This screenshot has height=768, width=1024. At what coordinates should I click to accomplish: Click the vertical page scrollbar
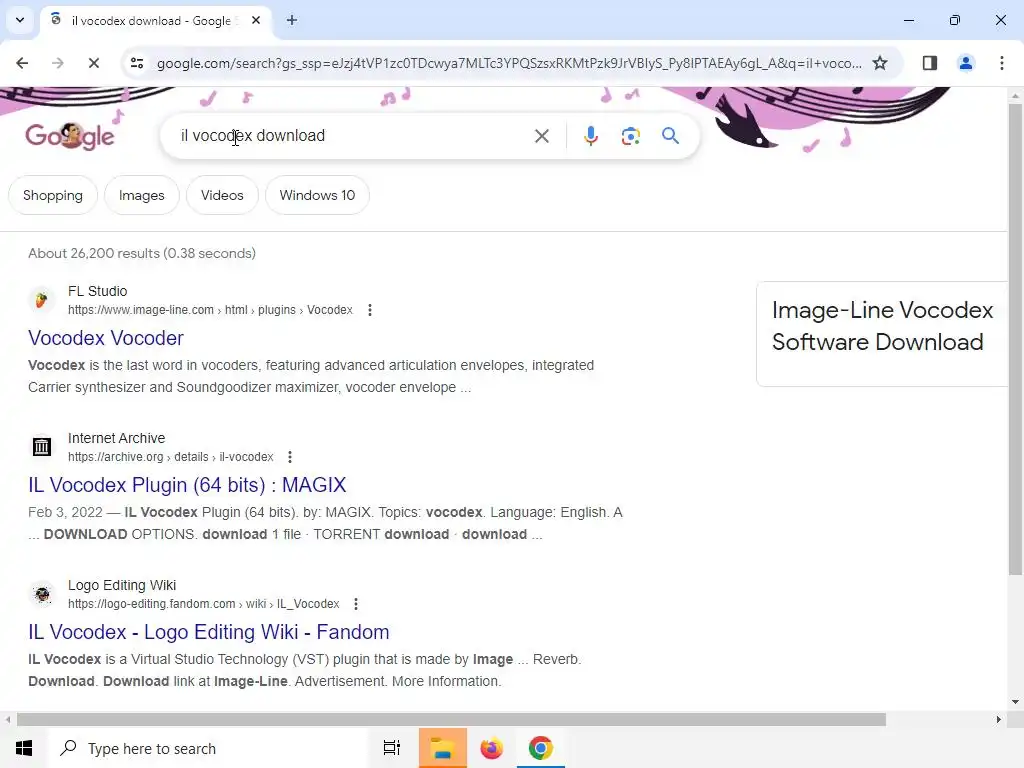tap(1015, 340)
